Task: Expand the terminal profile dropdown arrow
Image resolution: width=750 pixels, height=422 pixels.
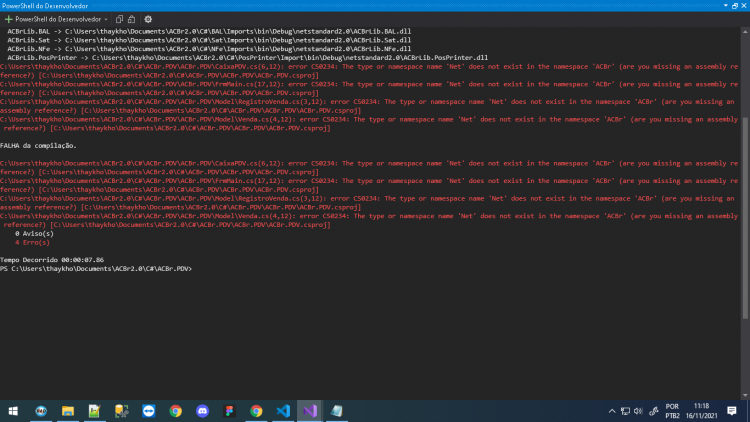Action: (x=106, y=19)
